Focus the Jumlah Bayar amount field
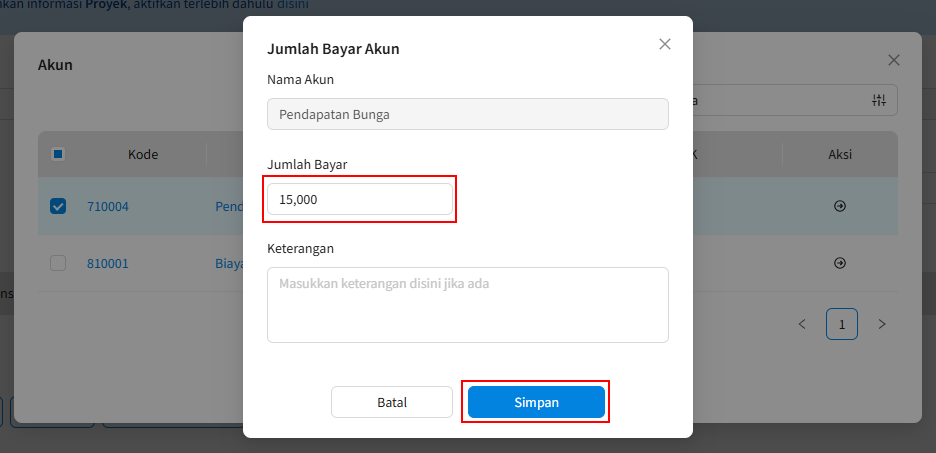Image resolution: width=936 pixels, height=453 pixels. [360, 199]
